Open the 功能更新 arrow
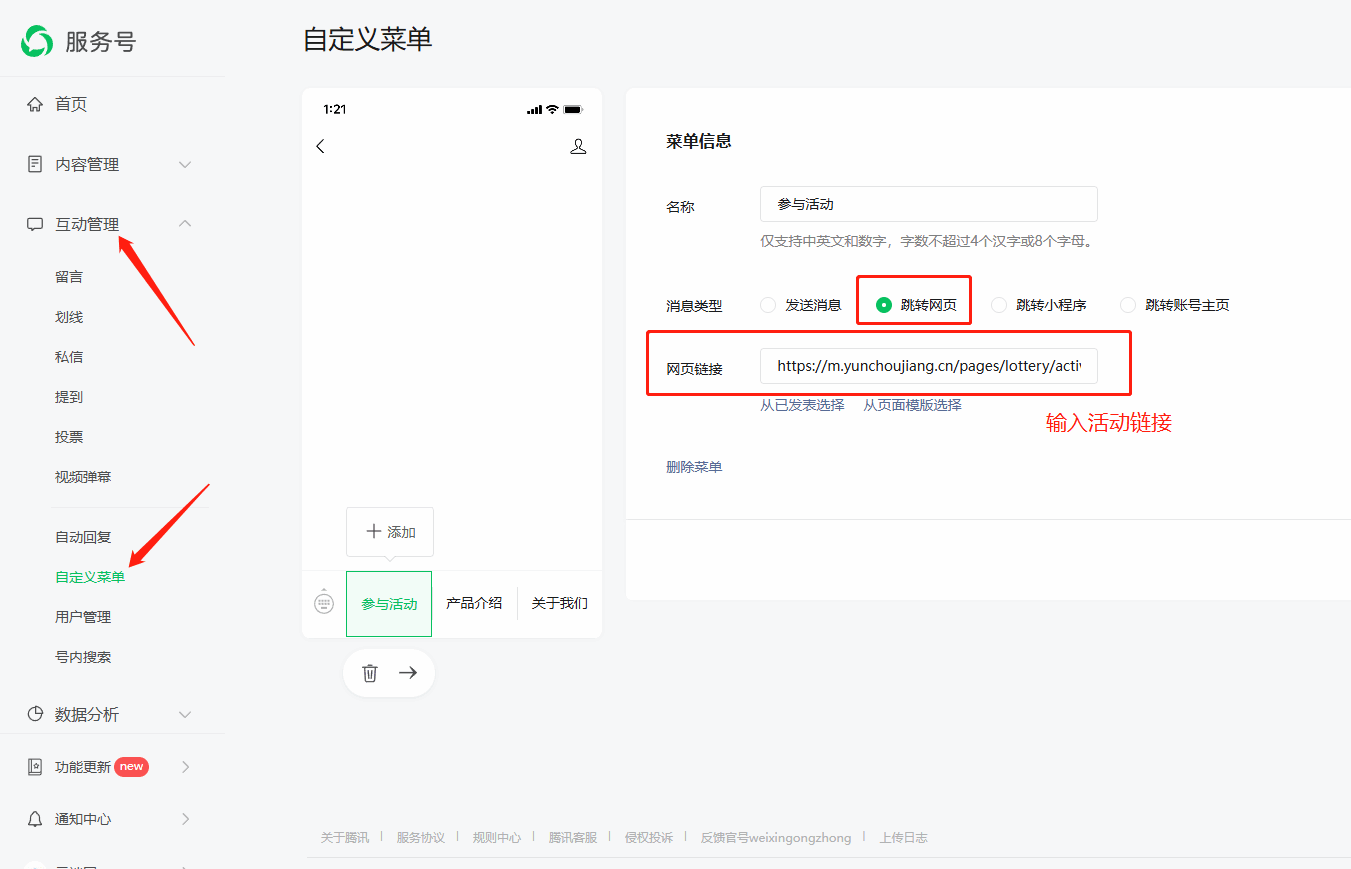This screenshot has width=1351, height=869. (186, 767)
